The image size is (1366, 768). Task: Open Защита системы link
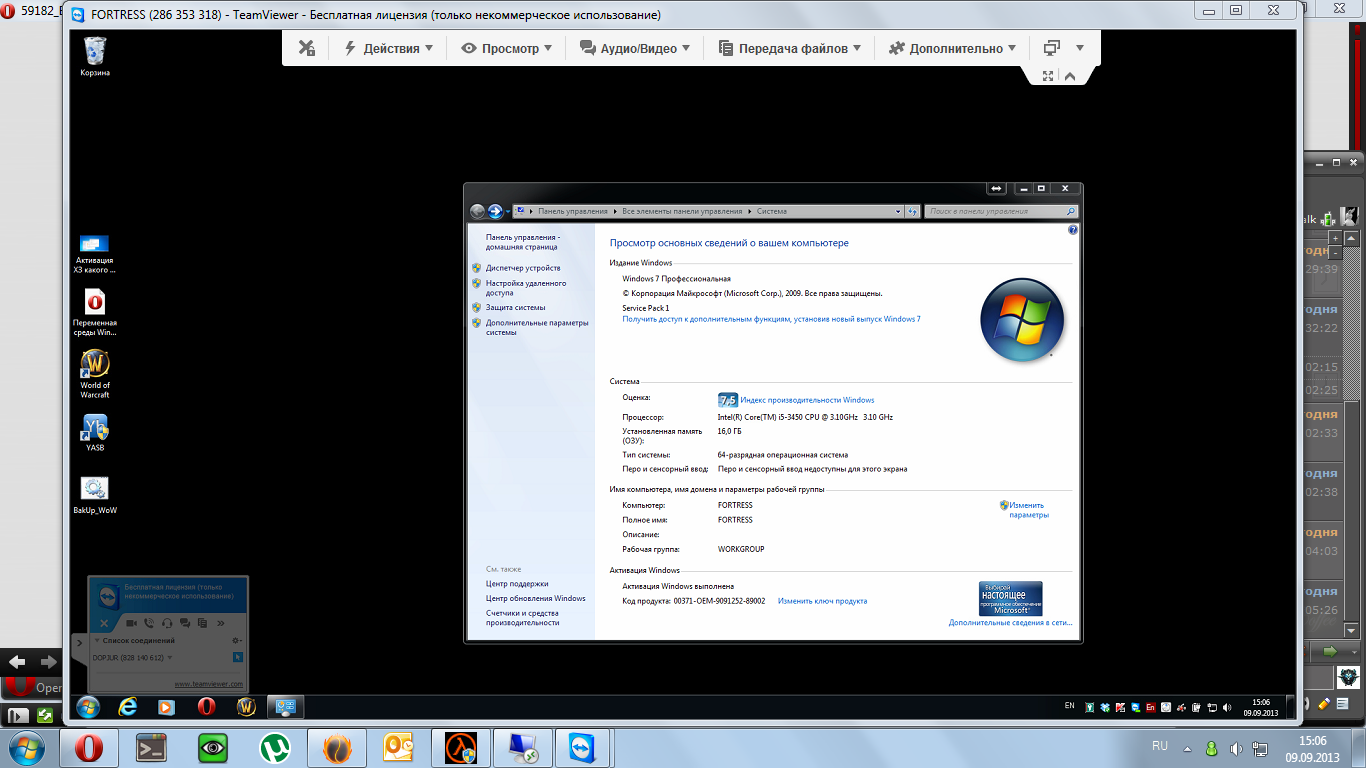click(516, 308)
